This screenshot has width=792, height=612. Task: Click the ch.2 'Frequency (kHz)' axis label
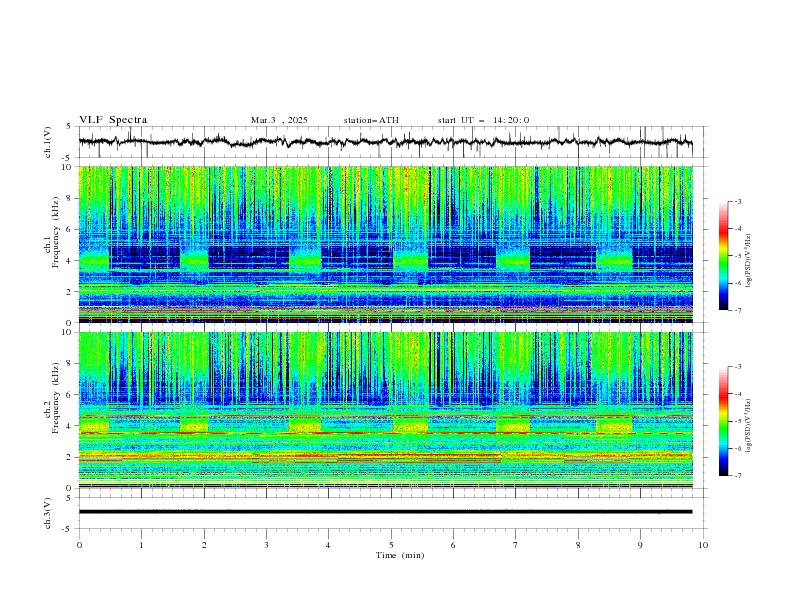(x=55, y=397)
